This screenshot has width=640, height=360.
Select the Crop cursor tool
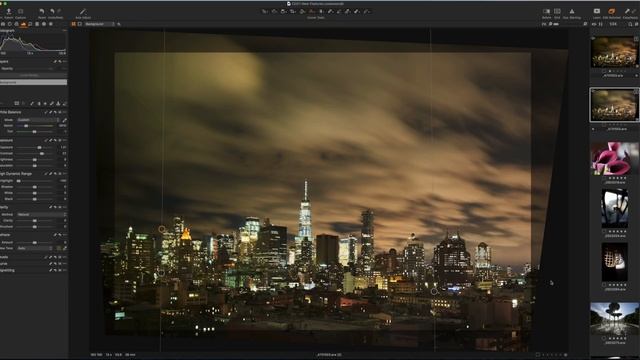(x=293, y=11)
